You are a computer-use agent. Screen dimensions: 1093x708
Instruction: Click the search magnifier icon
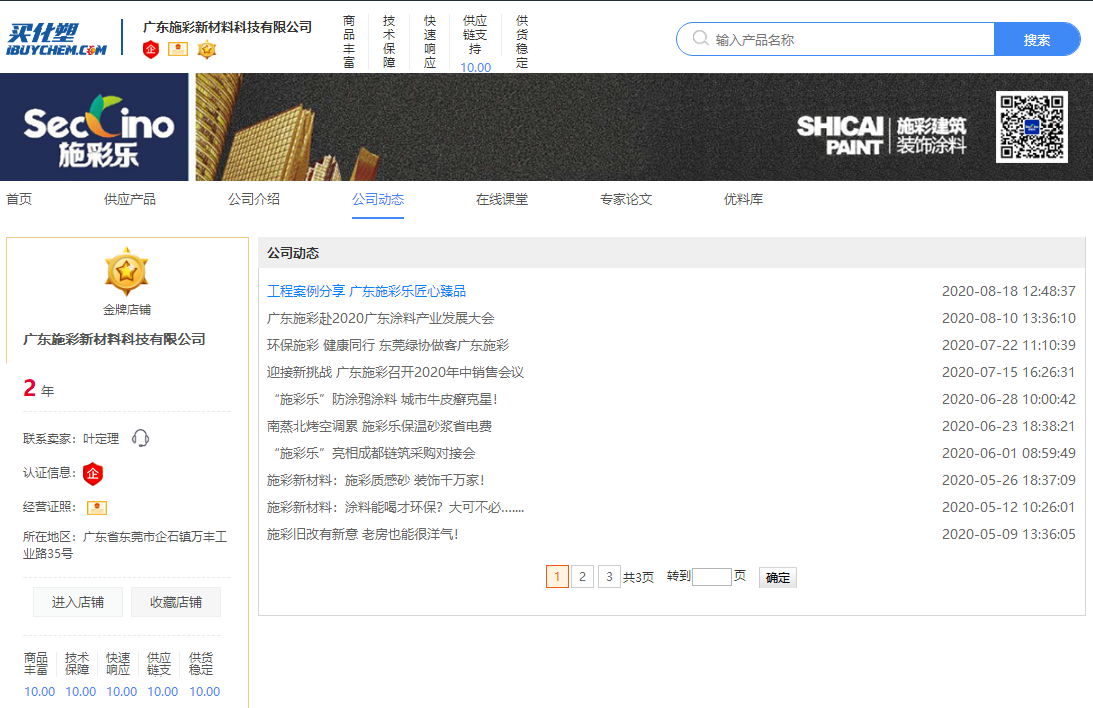pyautogui.click(x=701, y=38)
